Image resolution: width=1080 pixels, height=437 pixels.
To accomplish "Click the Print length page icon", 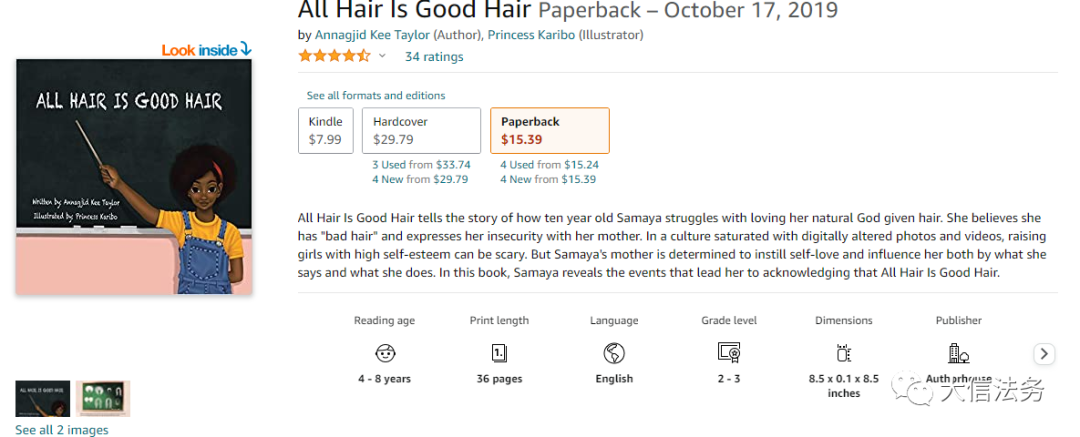I will (499, 353).
